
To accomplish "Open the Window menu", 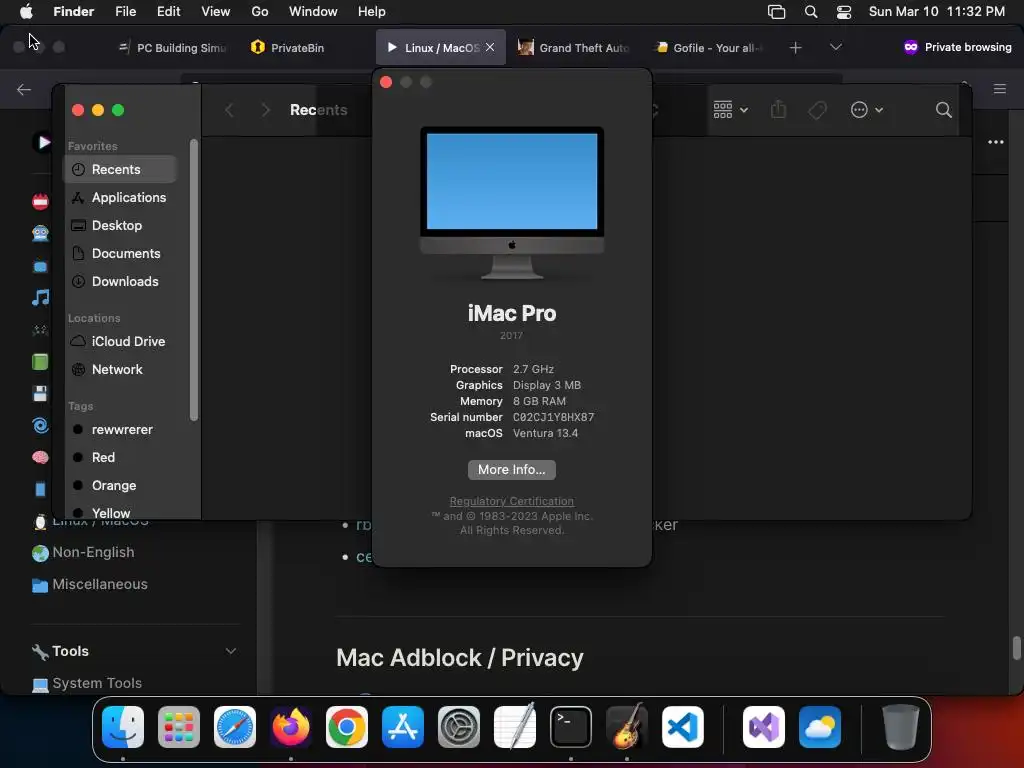I will tap(313, 11).
